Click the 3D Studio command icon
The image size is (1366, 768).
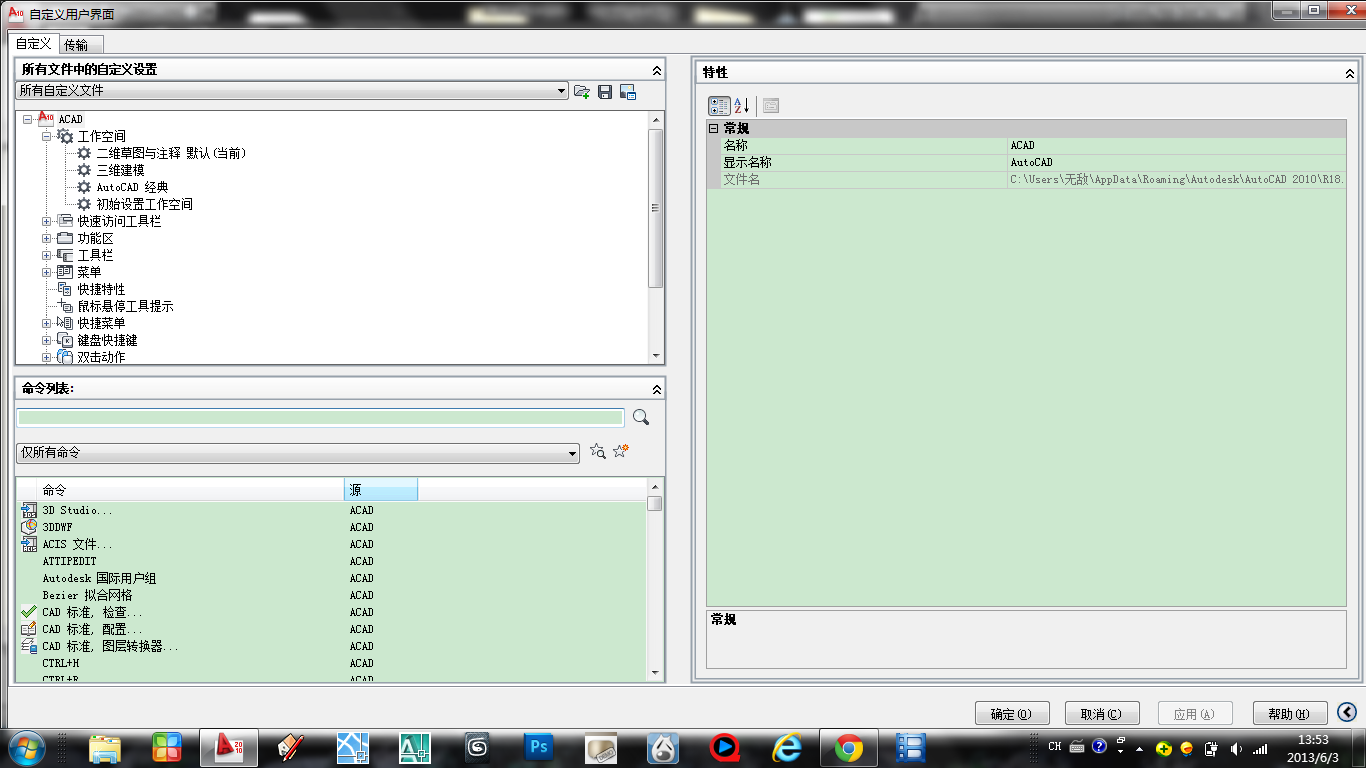click(x=29, y=510)
